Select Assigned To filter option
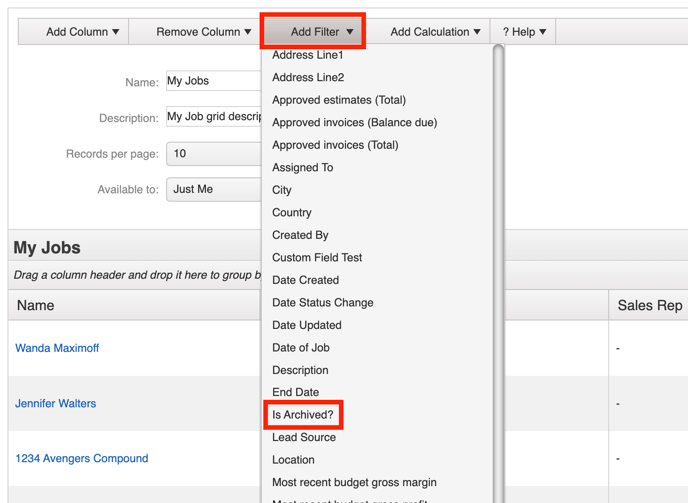This screenshot has height=503, width=688. pyautogui.click(x=302, y=167)
